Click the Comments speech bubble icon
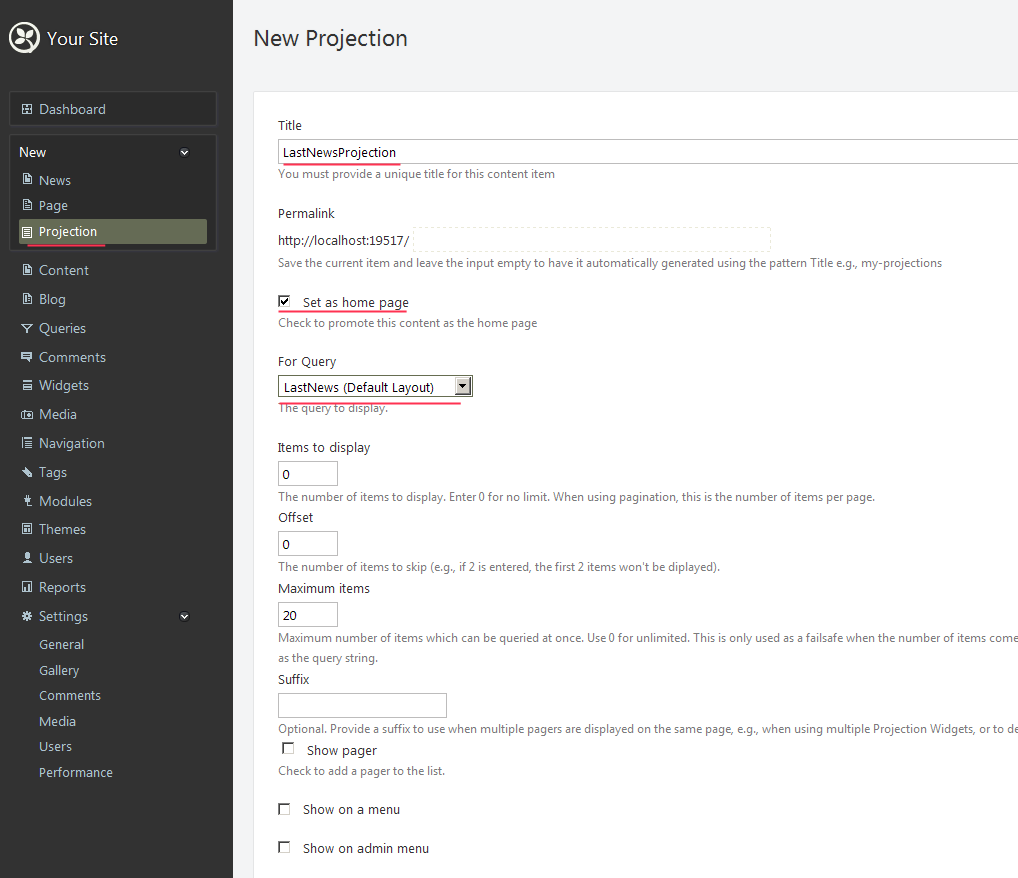Image resolution: width=1018 pixels, height=878 pixels. 27,357
